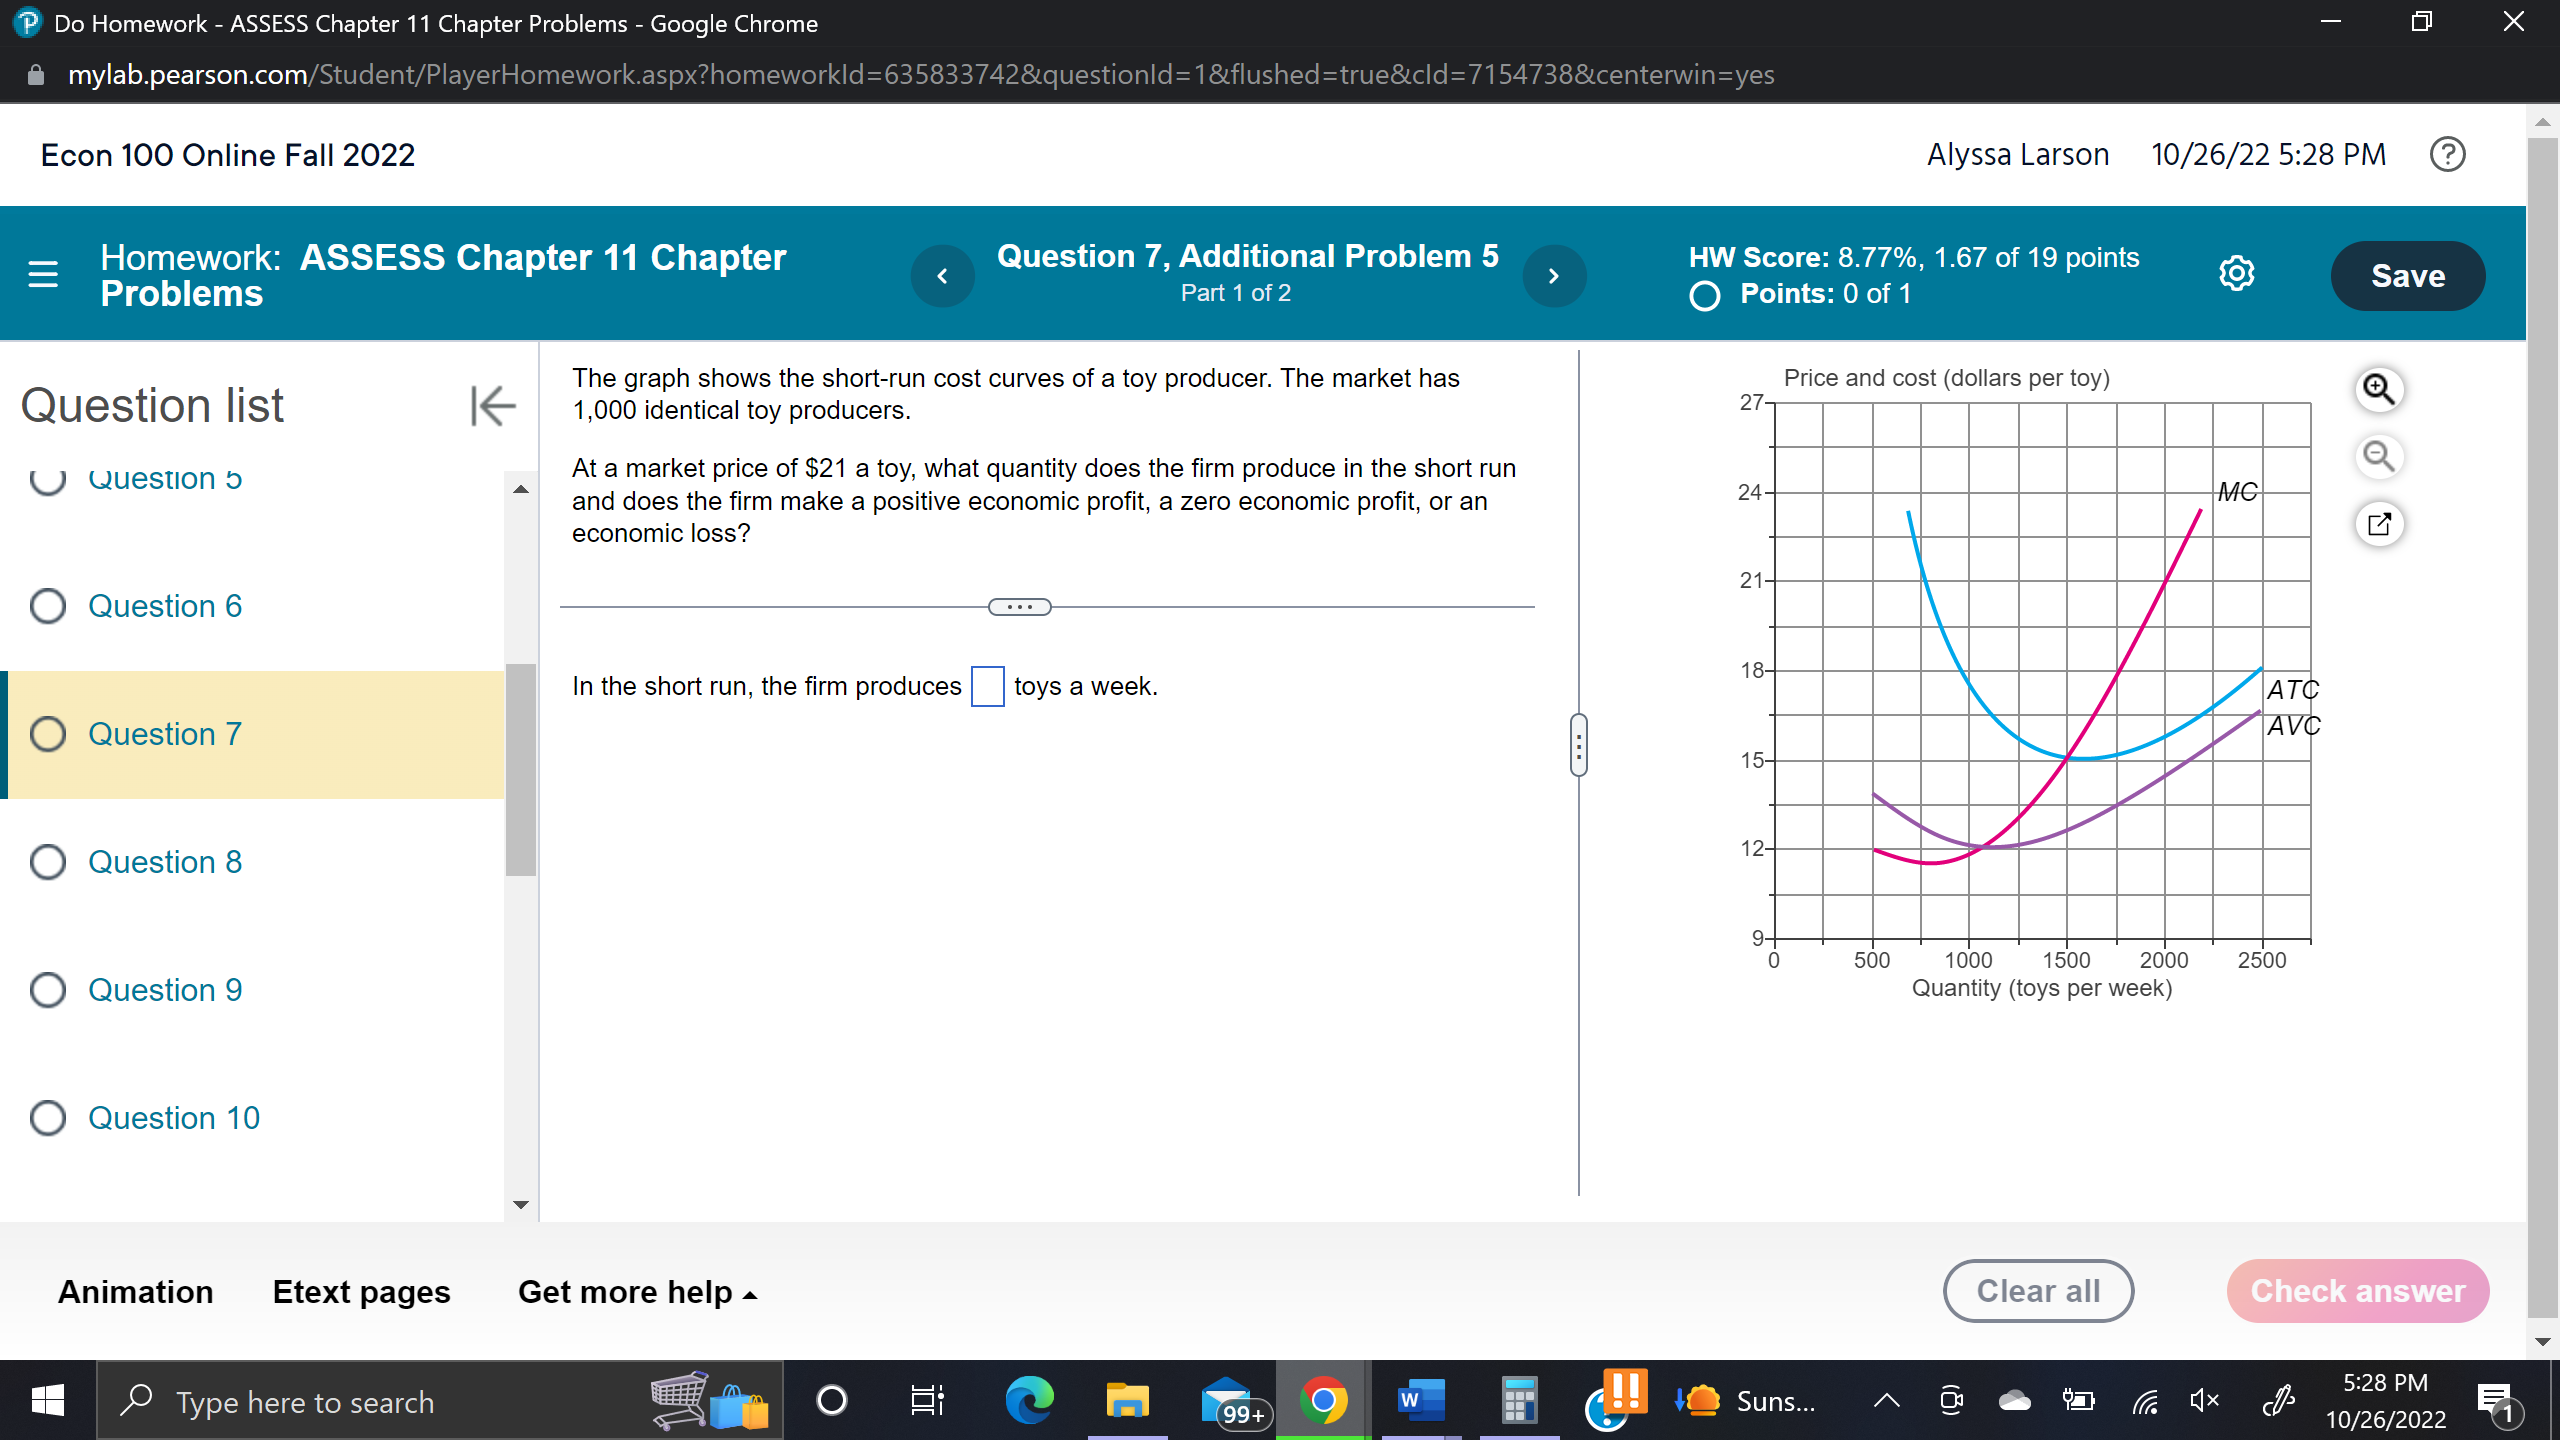This screenshot has width=2560, height=1440.
Task: Zoom in on the graph
Action: [2378, 389]
